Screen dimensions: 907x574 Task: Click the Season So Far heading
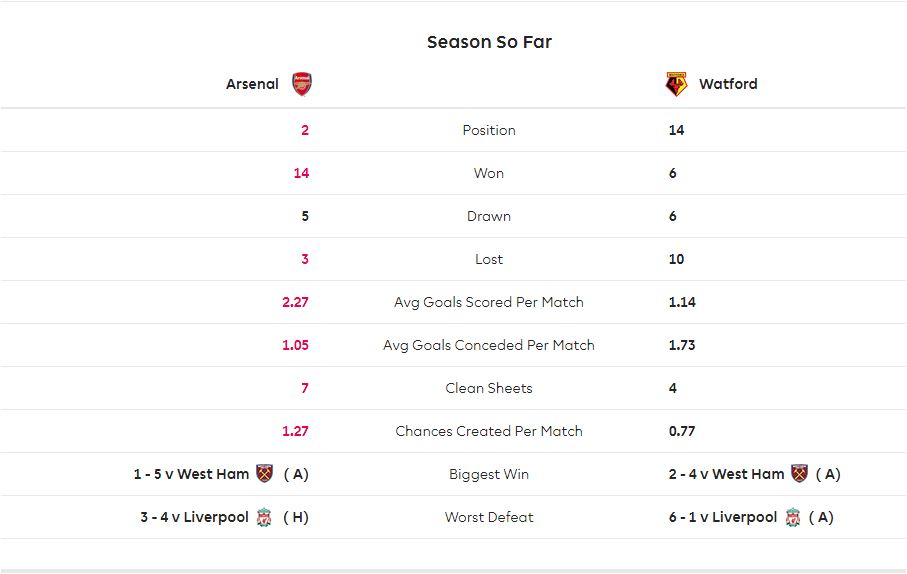489,42
